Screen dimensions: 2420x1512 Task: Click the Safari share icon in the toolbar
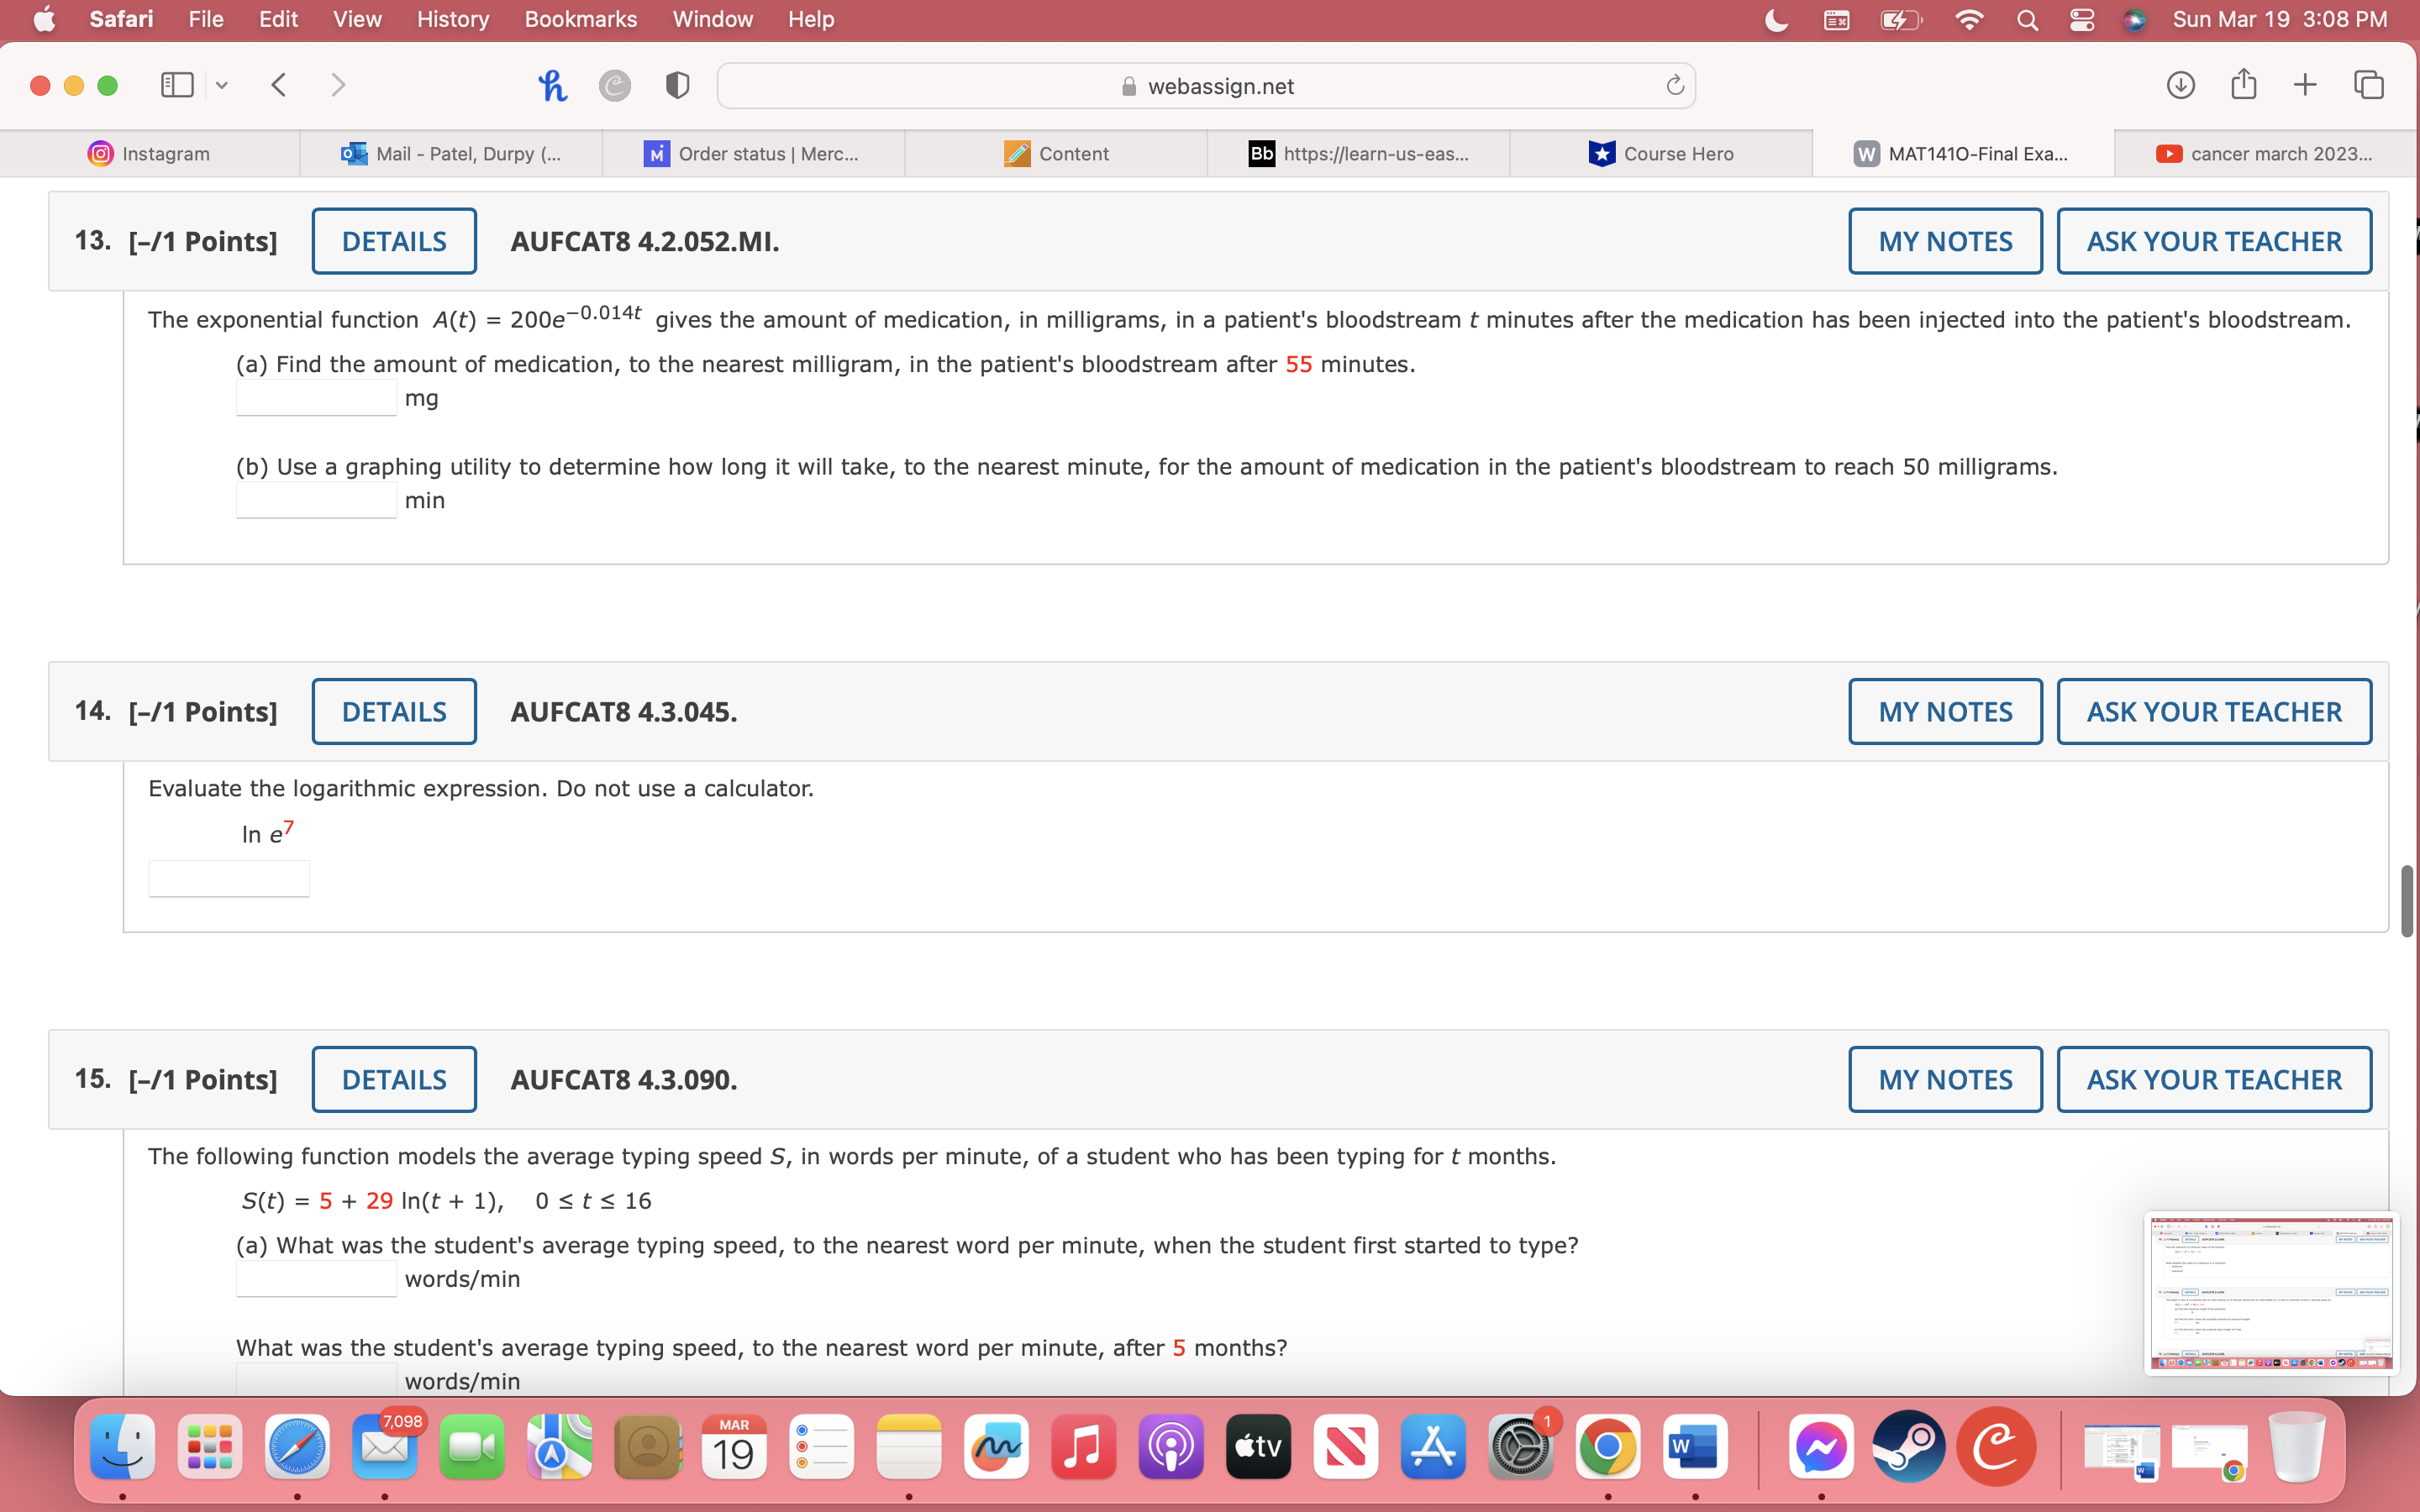pyautogui.click(x=2243, y=85)
